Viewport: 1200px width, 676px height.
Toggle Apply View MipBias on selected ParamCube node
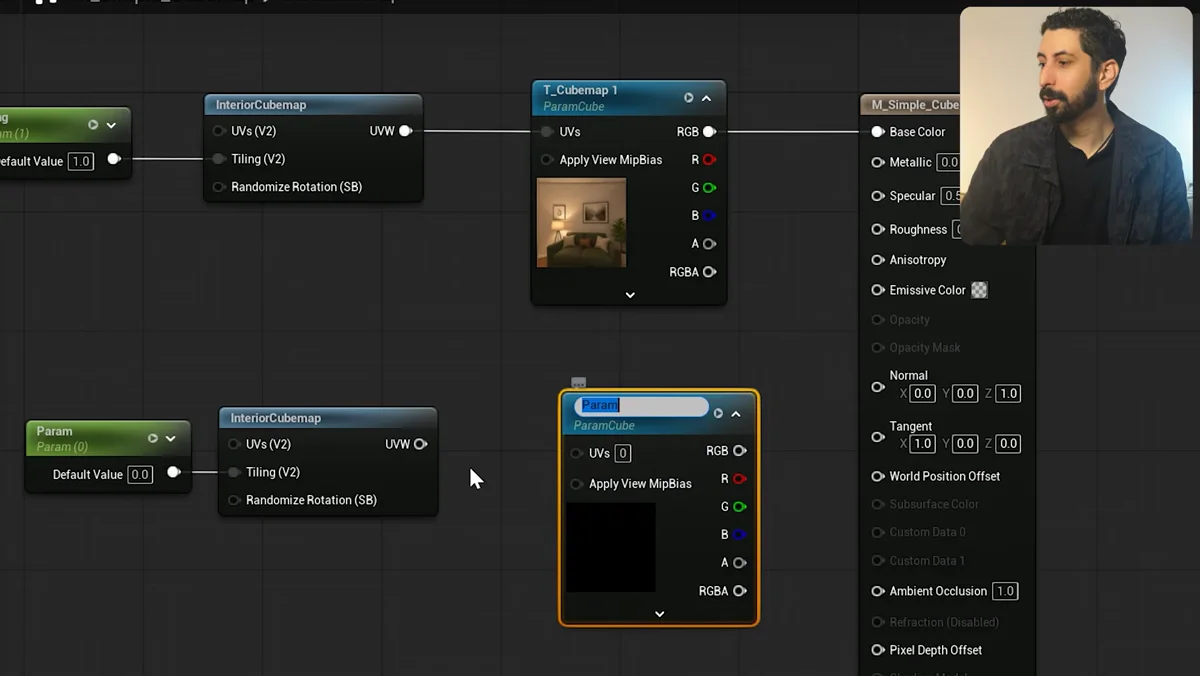[576, 484]
